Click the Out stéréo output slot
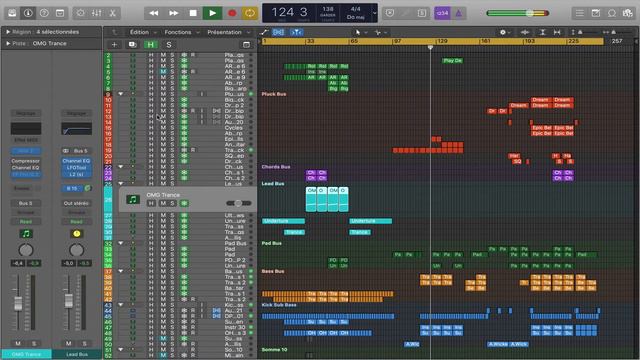Screen dimensions: 640x360 pyautogui.click(x=76, y=203)
